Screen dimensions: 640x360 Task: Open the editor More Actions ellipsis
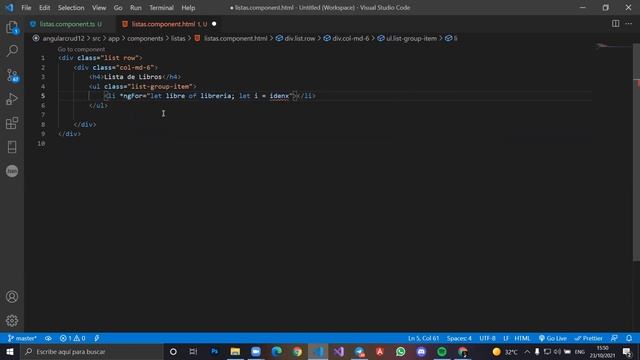coord(629,24)
